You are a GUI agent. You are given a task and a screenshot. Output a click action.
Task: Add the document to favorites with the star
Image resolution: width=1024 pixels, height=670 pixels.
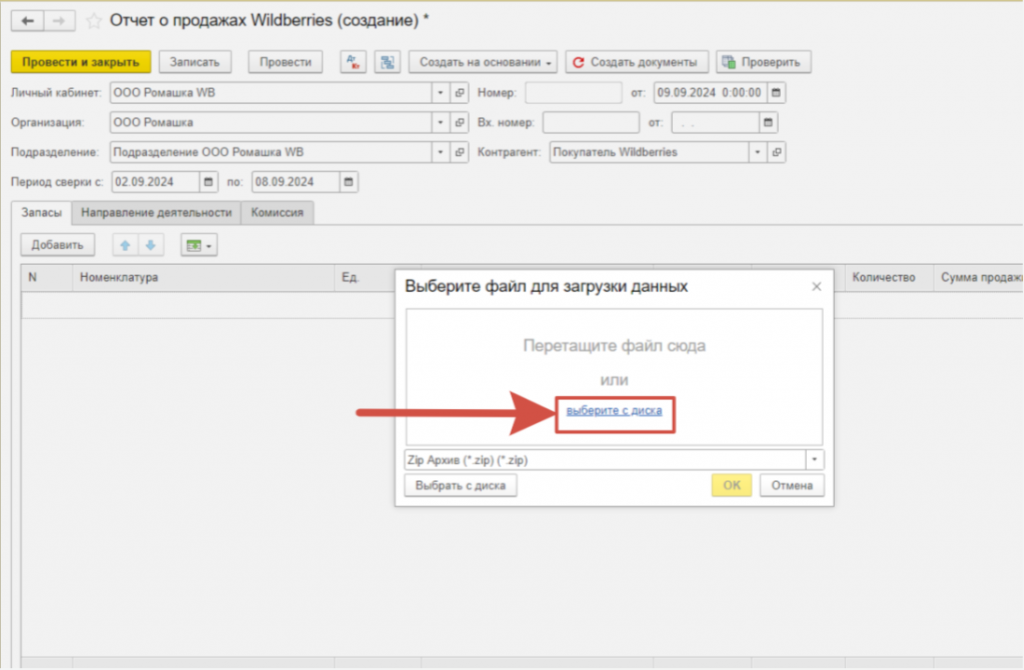[94, 21]
